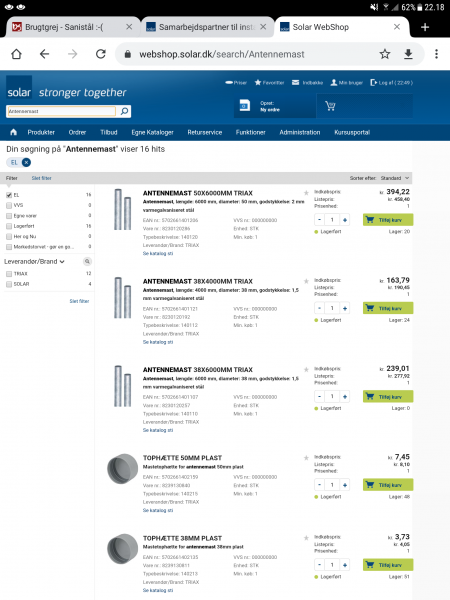The width and height of the screenshot is (450, 600).
Task: Increase quantity for Tophætte 38mm Plast
Action: click(x=345, y=565)
